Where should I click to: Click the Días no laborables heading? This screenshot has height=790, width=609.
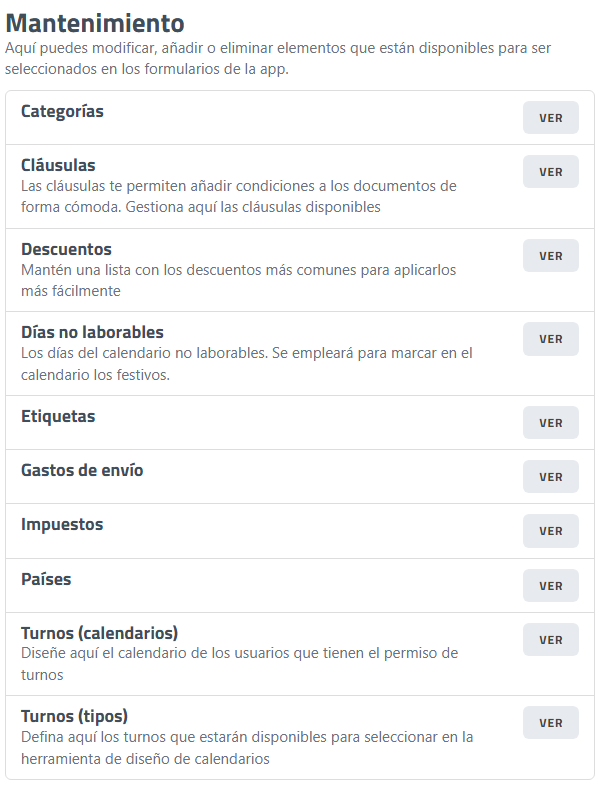coord(92,332)
